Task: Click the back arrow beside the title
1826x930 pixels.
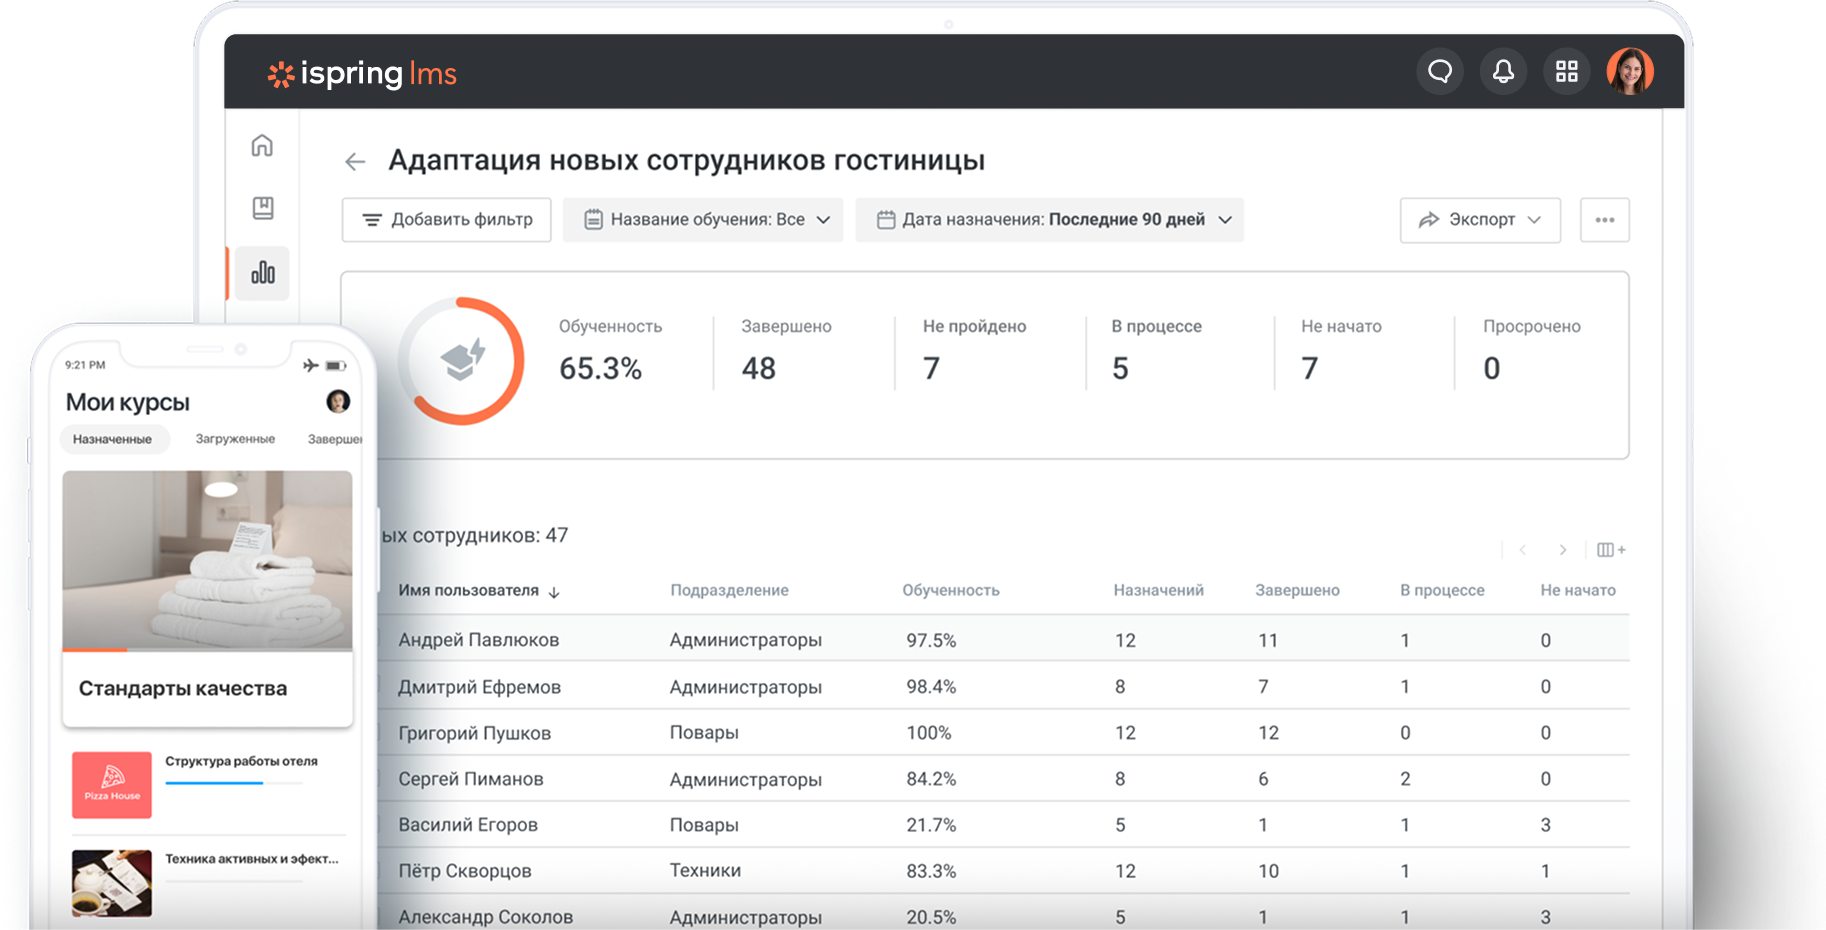Action: coord(355,161)
